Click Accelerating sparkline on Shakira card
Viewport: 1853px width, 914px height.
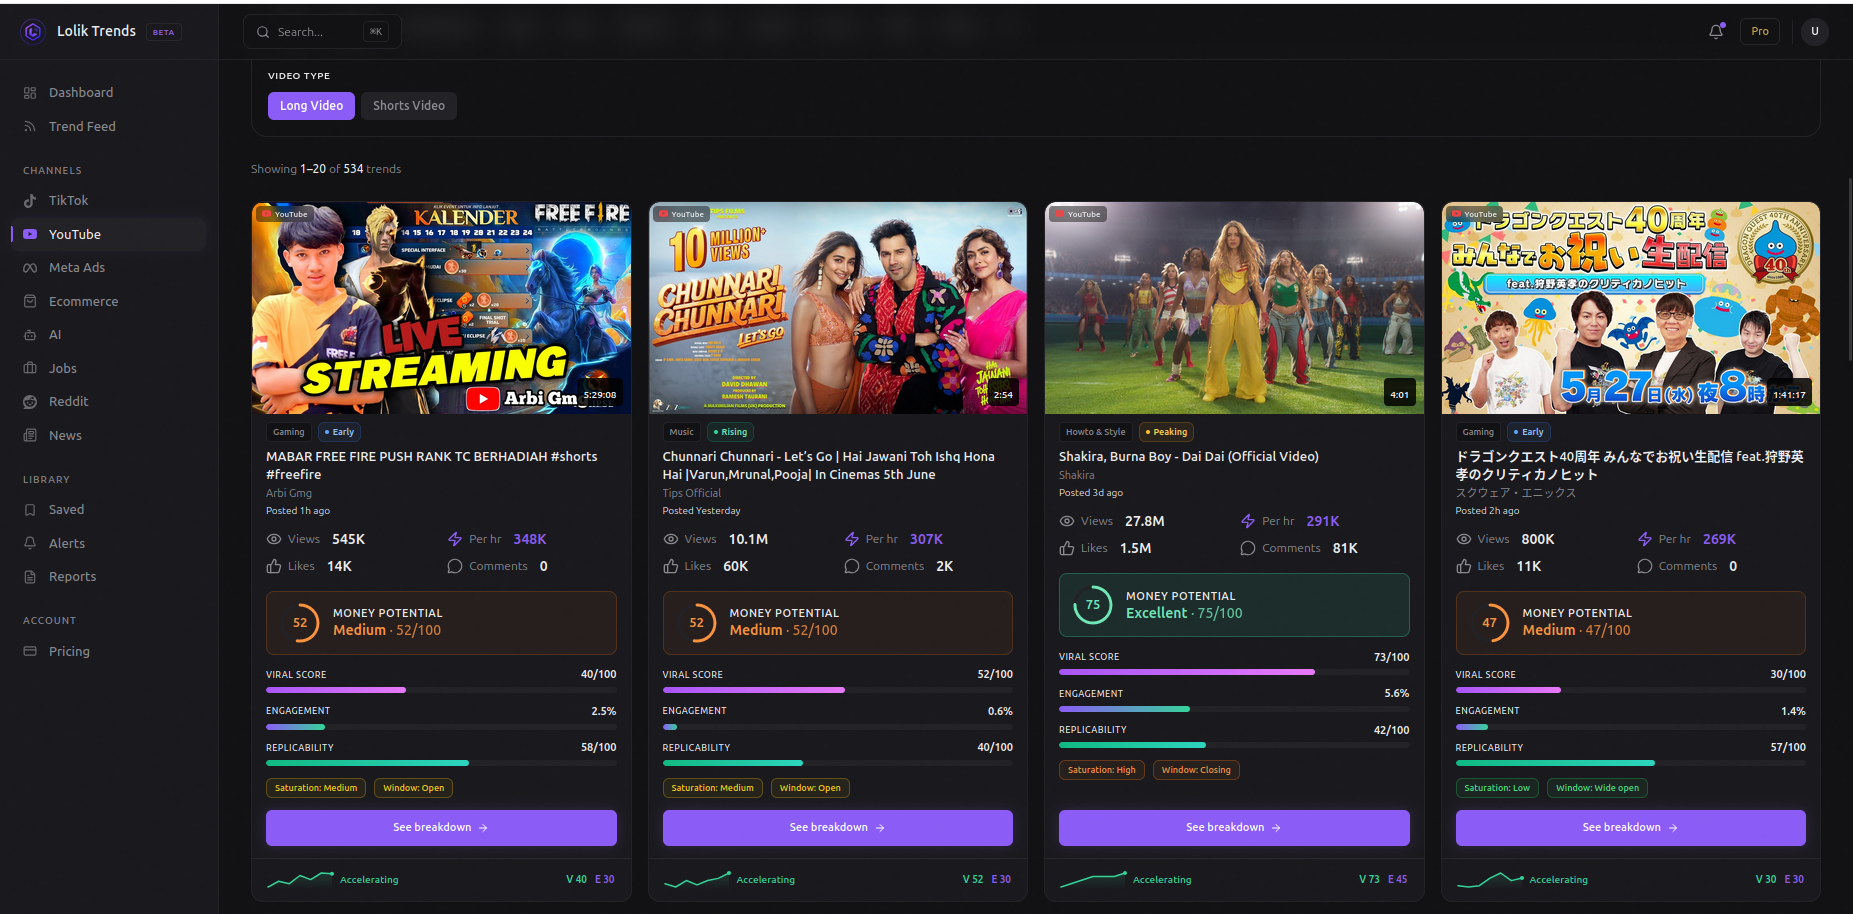click(x=1093, y=880)
